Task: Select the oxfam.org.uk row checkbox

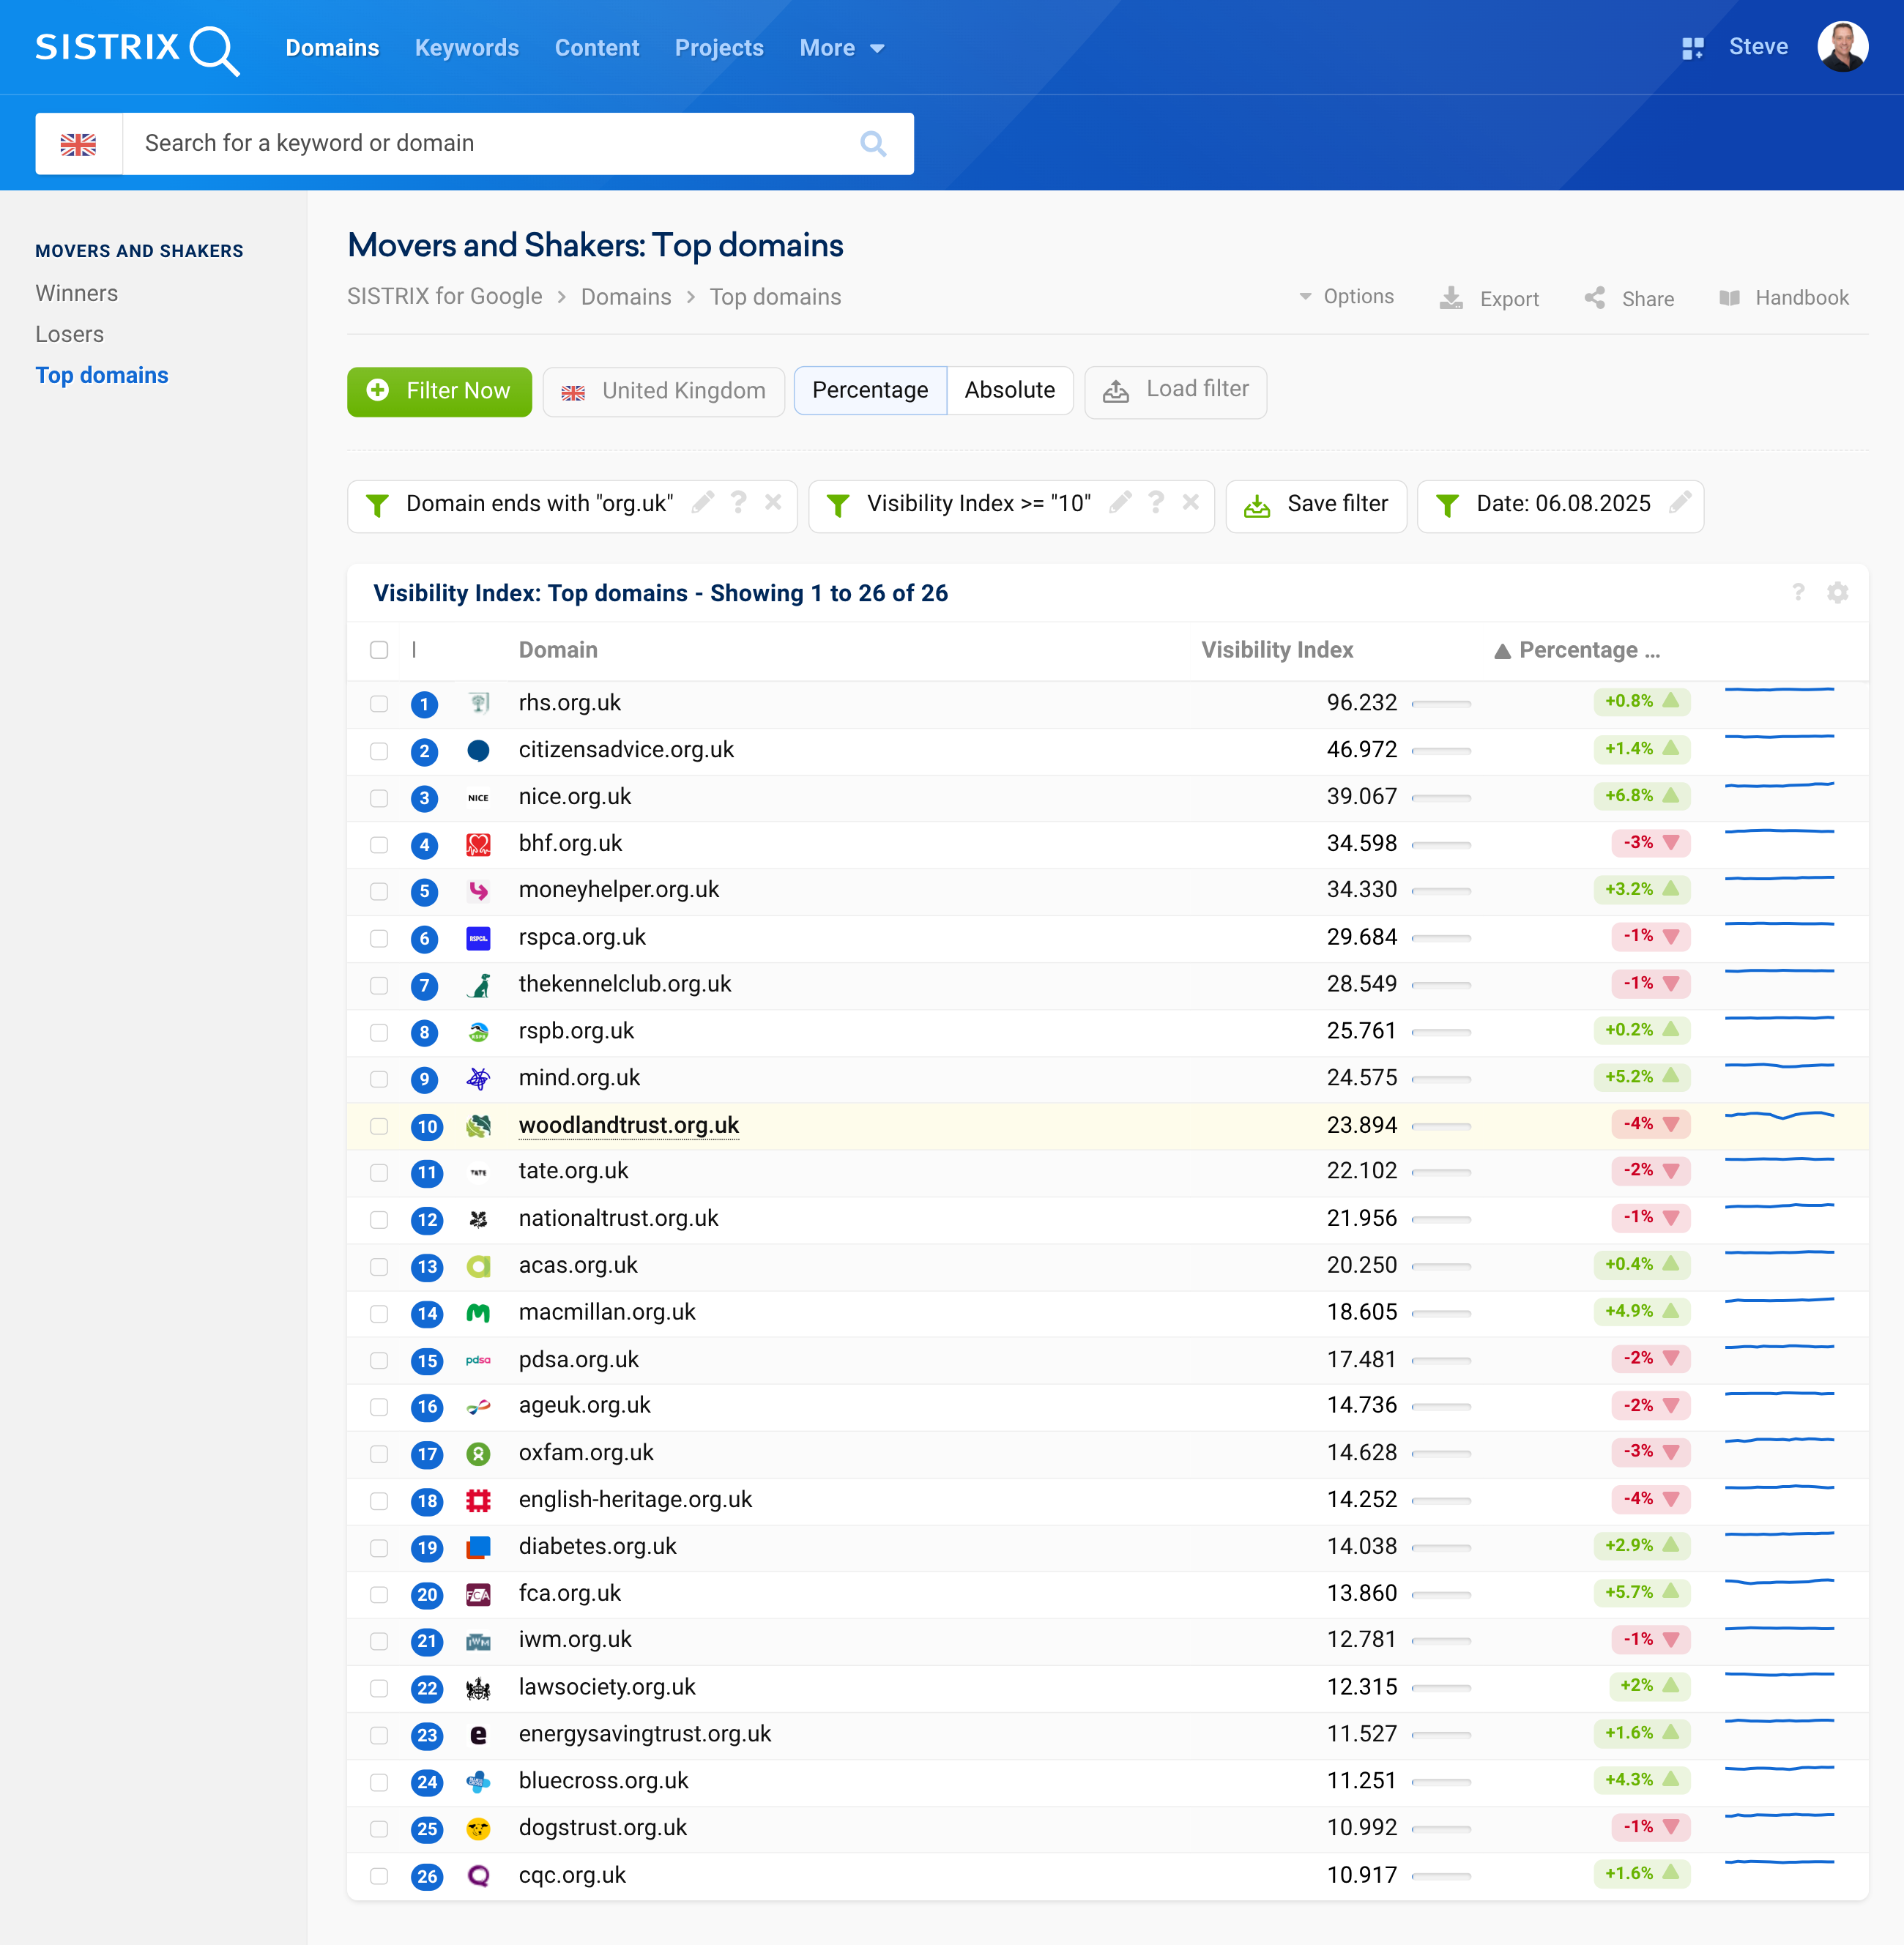Action: [x=379, y=1453]
